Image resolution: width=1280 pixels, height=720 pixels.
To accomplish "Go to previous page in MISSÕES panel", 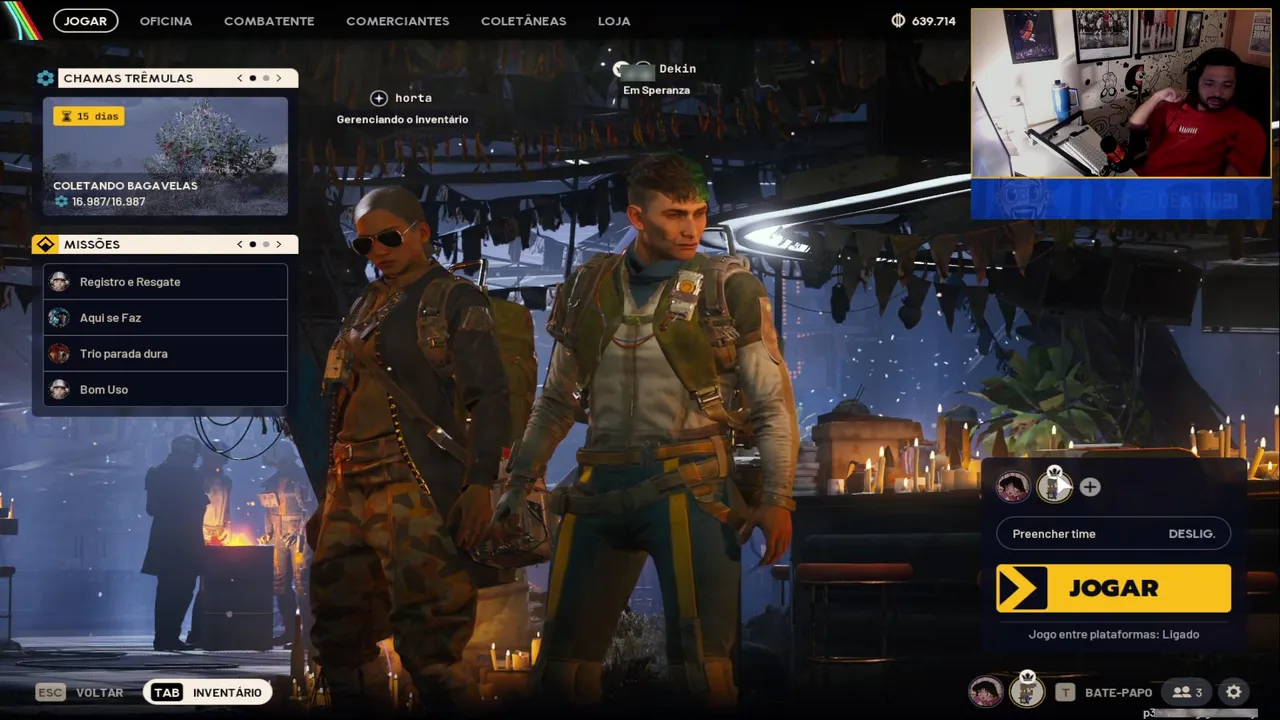I will pos(239,244).
